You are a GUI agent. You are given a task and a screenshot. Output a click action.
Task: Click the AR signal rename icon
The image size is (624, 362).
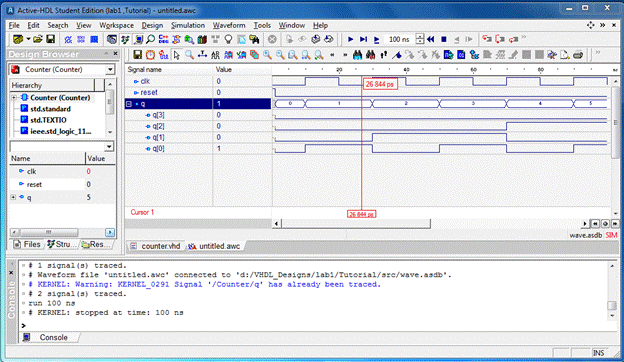(x=215, y=55)
